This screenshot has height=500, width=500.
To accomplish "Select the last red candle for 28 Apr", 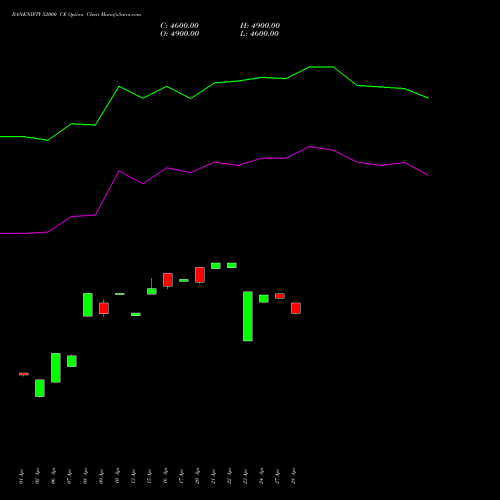I will (296, 308).
